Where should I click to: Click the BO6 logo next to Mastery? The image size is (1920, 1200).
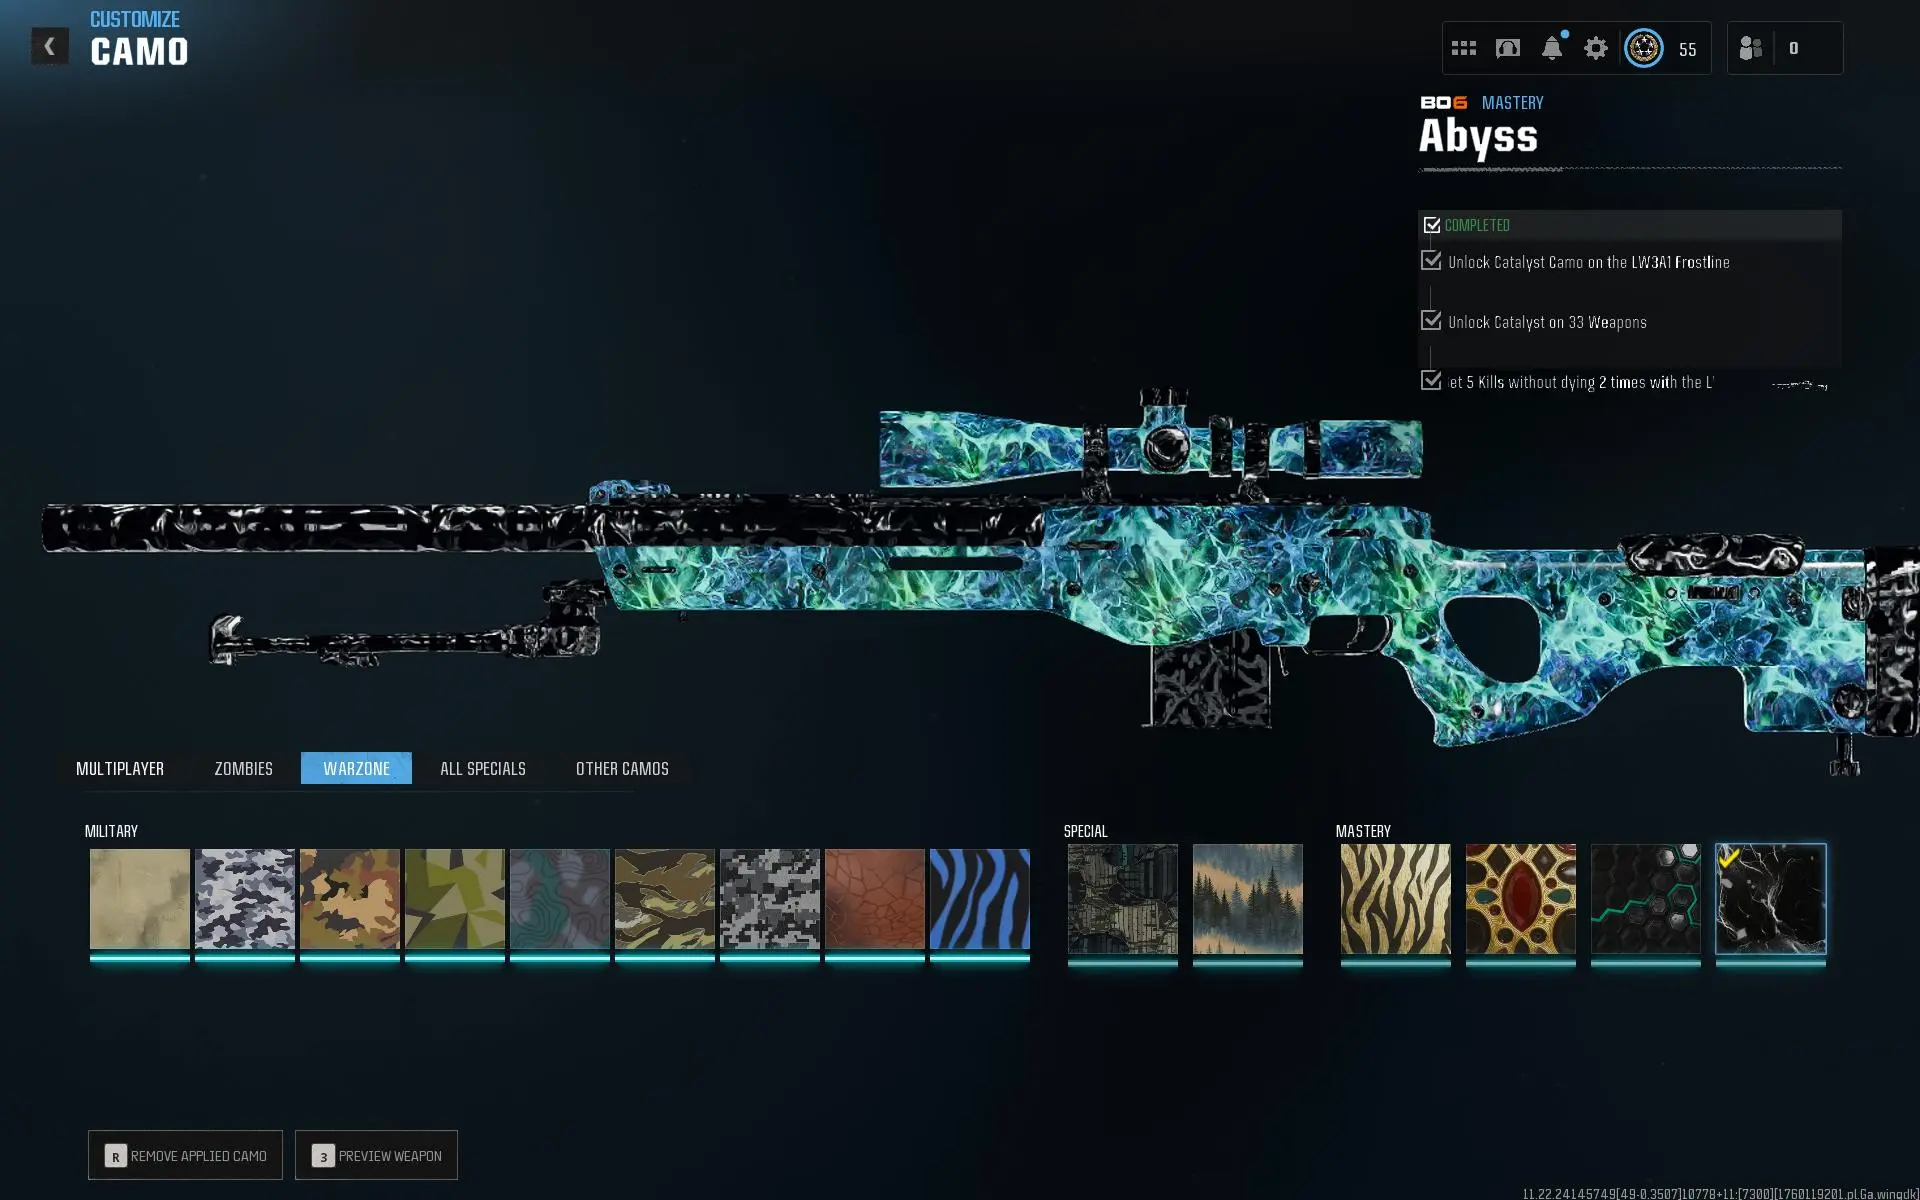click(x=1443, y=102)
